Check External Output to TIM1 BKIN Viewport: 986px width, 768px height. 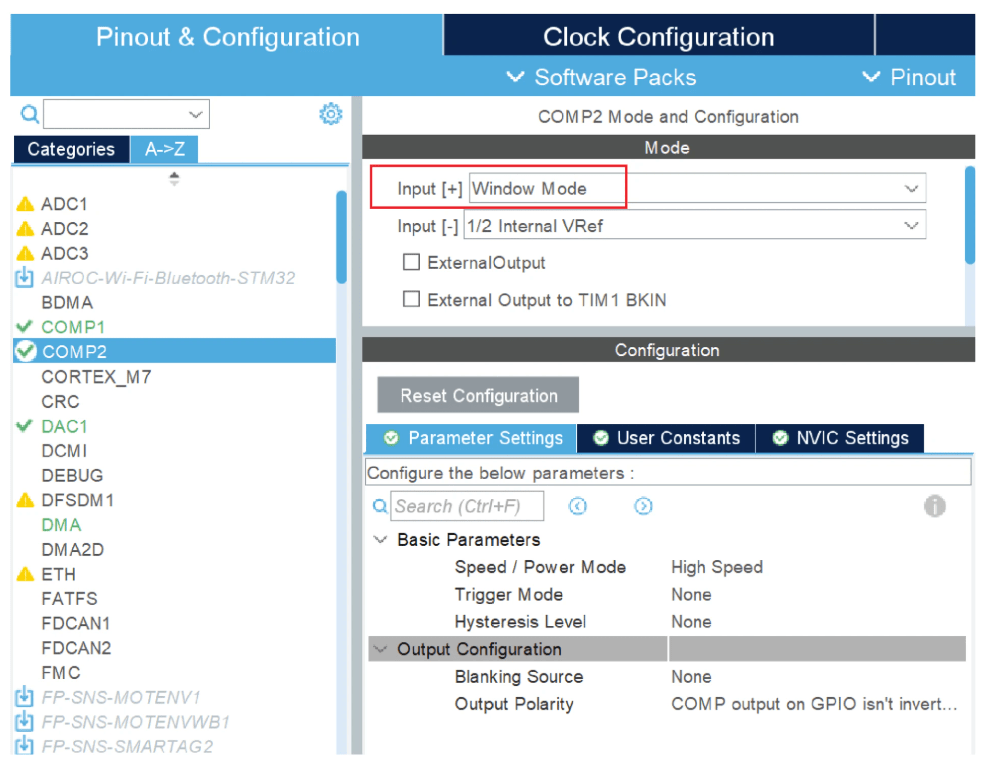(411, 299)
